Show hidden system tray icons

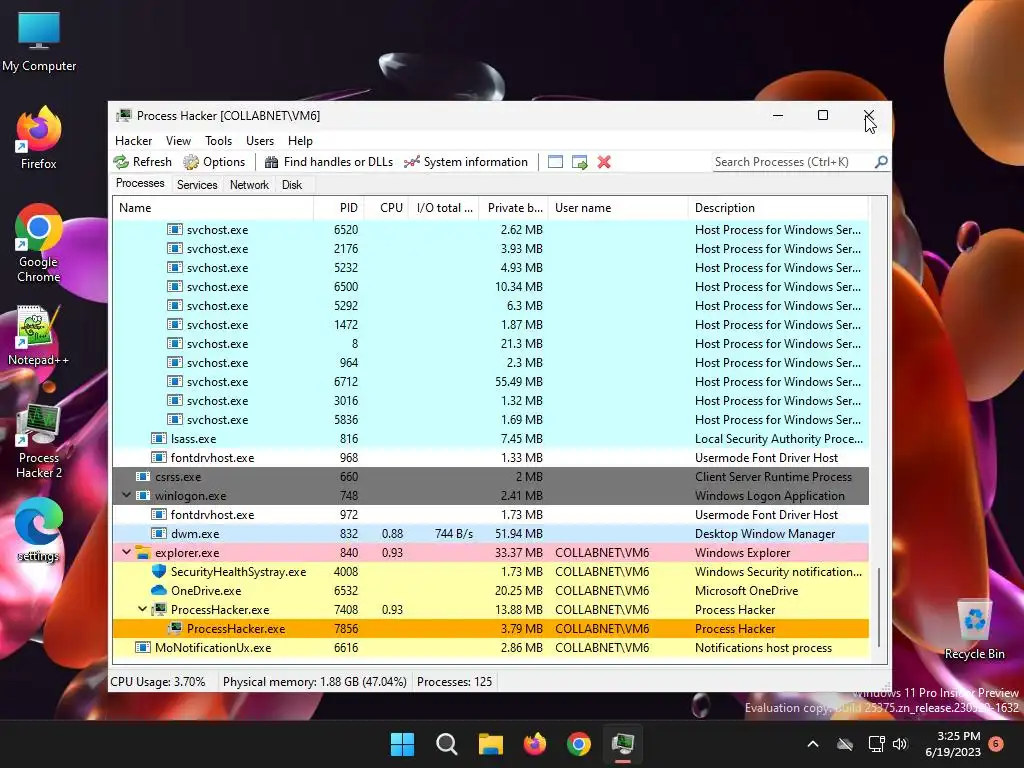coord(813,744)
